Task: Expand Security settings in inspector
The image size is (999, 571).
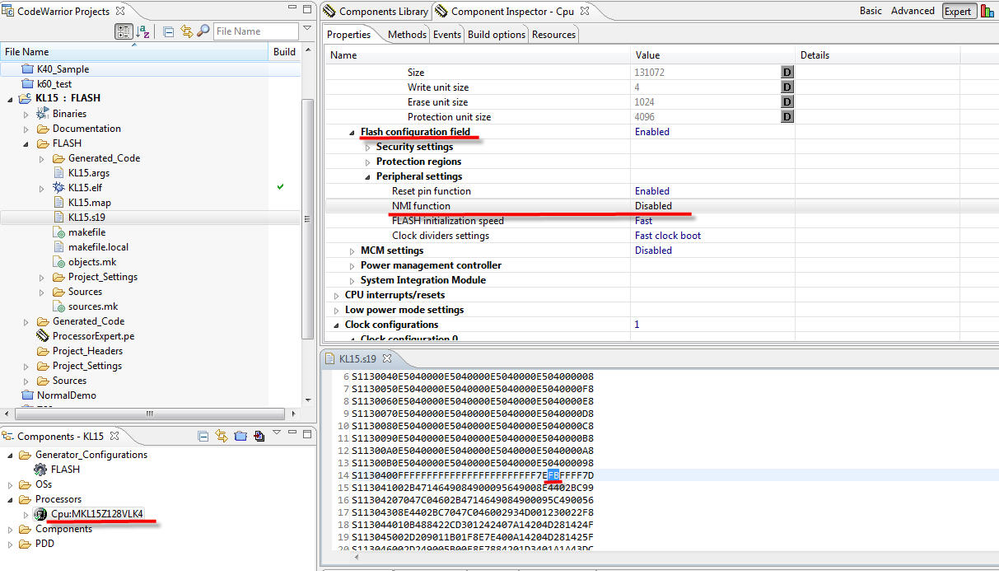Action: [368, 147]
